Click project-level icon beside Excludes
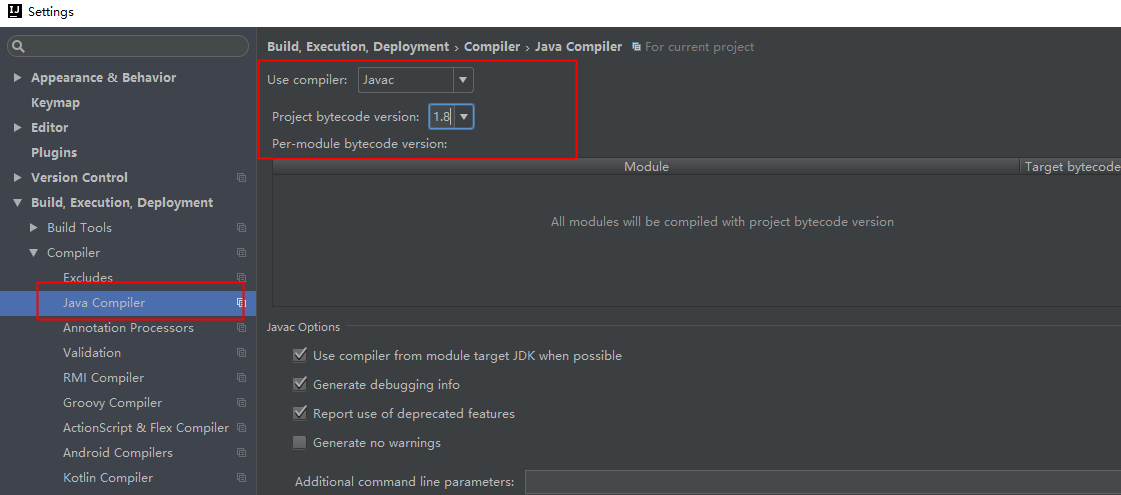The height and width of the screenshot is (495, 1121). (242, 278)
